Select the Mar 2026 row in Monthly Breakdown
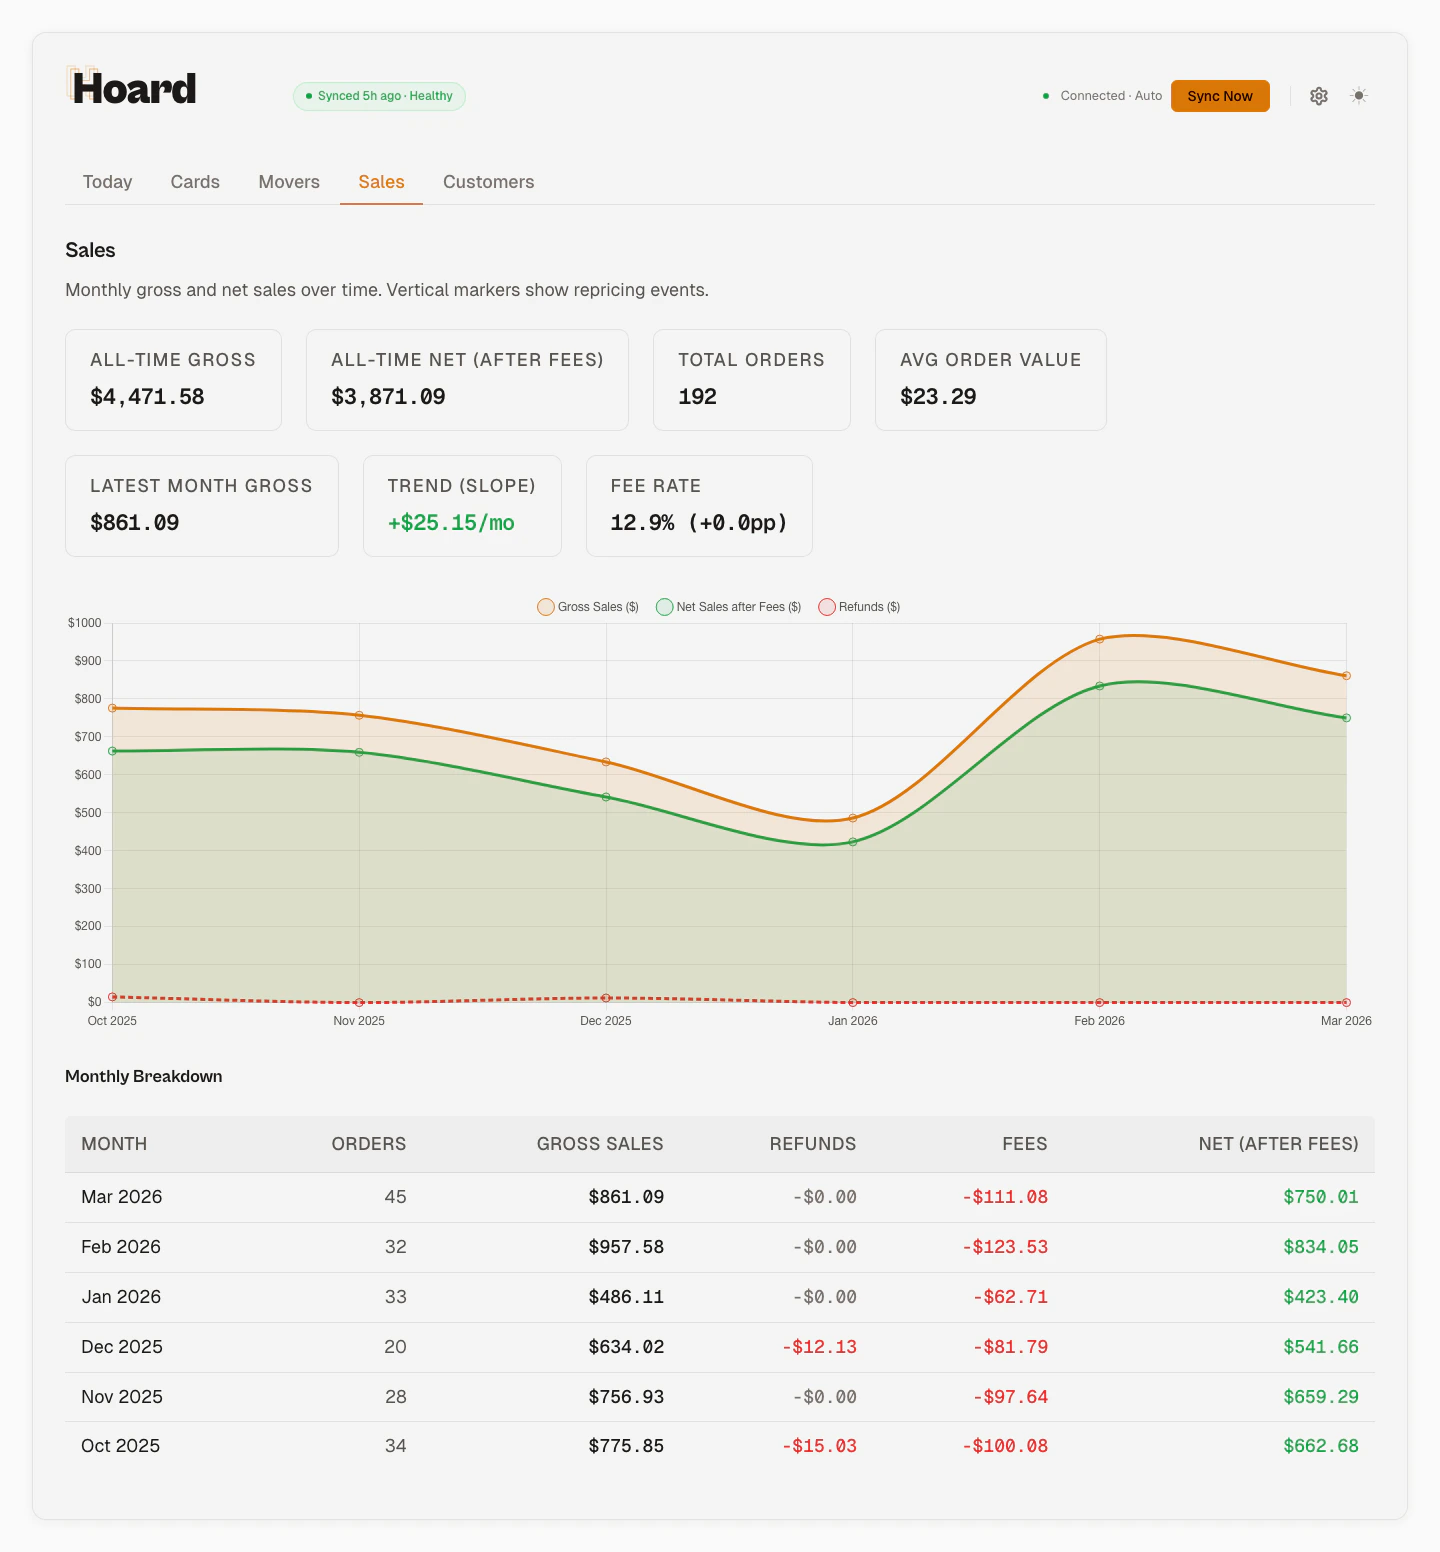1440x1552 pixels. pyautogui.click(x=720, y=1196)
